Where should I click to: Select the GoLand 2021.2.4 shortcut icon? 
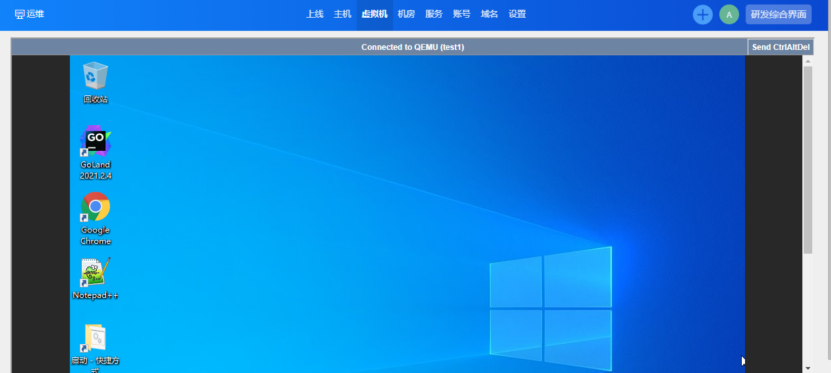coord(95,153)
